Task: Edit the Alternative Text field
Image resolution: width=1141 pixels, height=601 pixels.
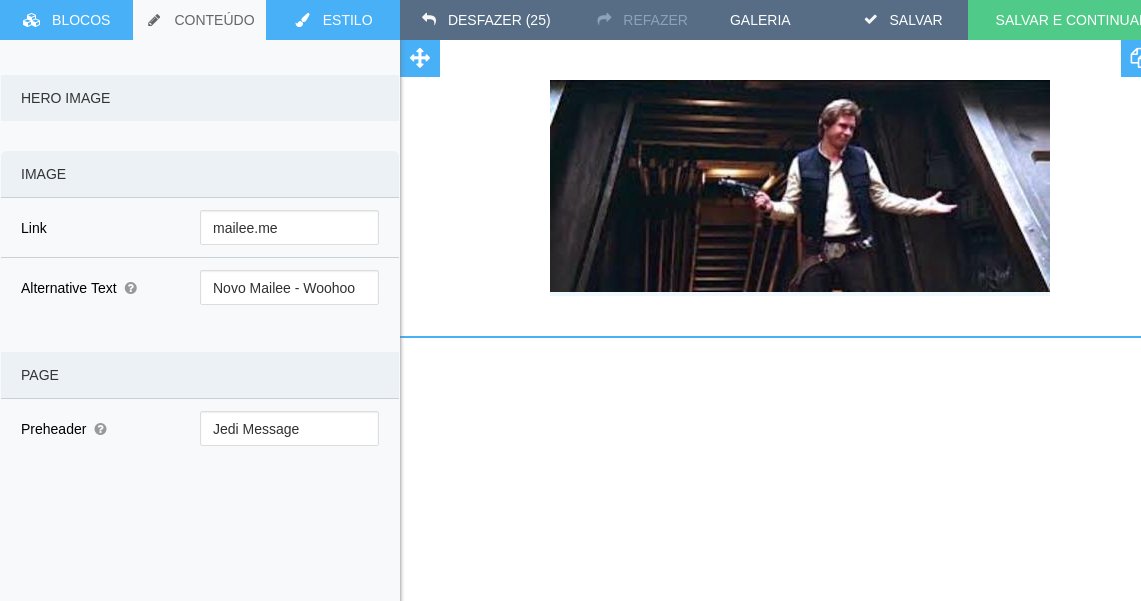Action: 290,287
